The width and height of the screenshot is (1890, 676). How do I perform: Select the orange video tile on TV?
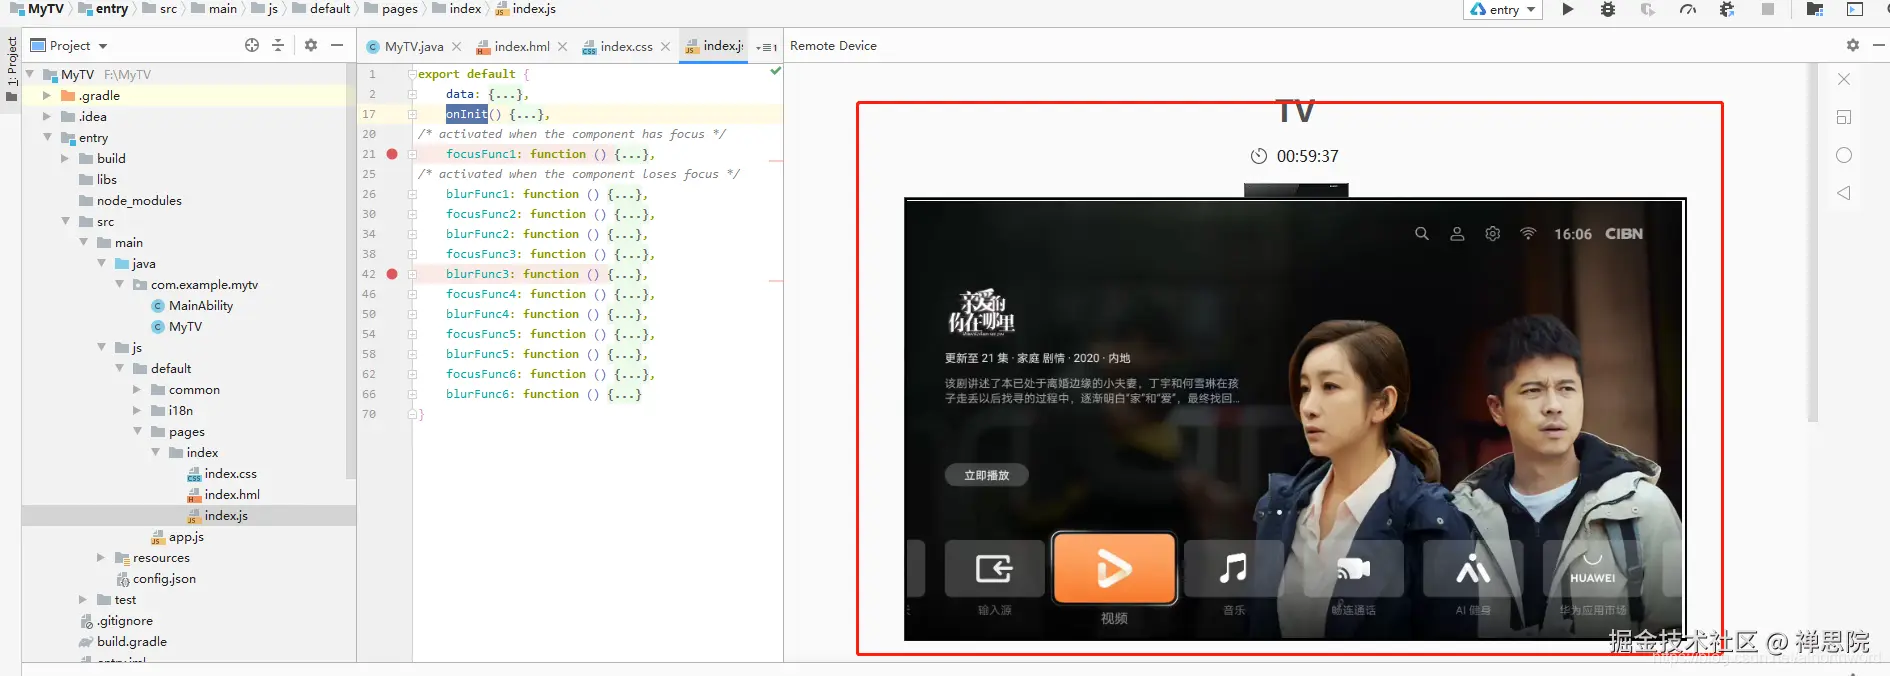(1114, 568)
